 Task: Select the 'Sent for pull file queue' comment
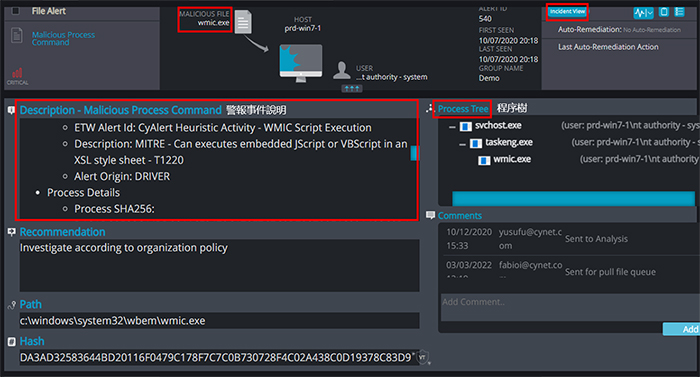click(x=610, y=272)
